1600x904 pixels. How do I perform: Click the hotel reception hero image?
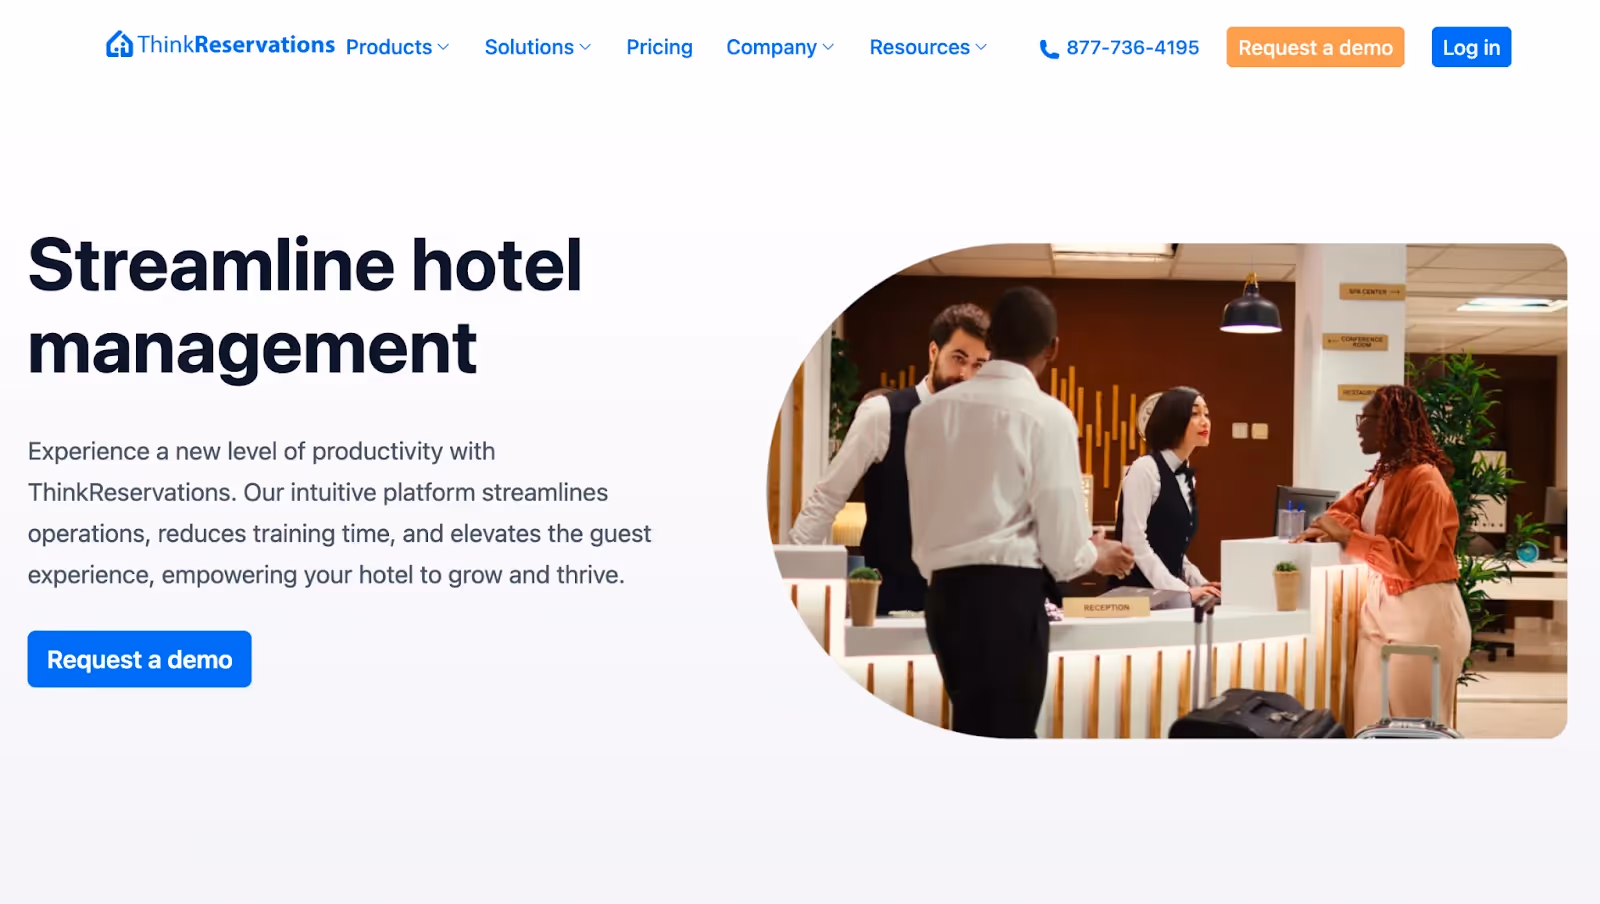1166,491
